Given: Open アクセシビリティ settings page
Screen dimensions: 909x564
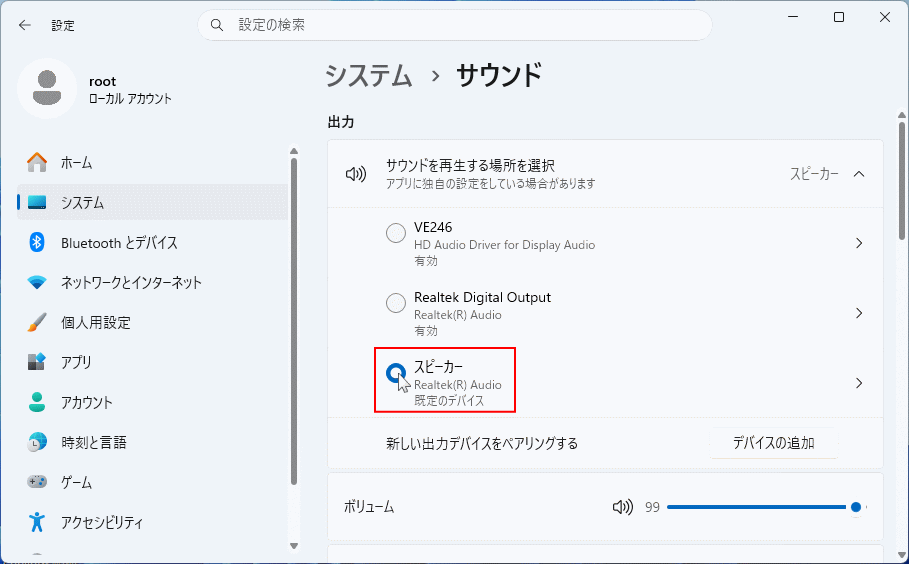Looking at the screenshot, I should pos(152,522).
